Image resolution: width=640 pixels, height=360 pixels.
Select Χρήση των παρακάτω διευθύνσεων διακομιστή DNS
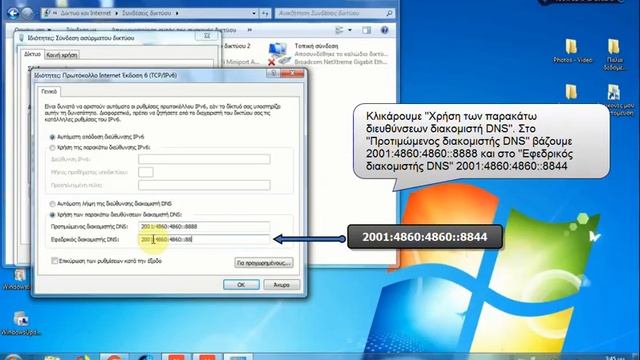[52, 214]
